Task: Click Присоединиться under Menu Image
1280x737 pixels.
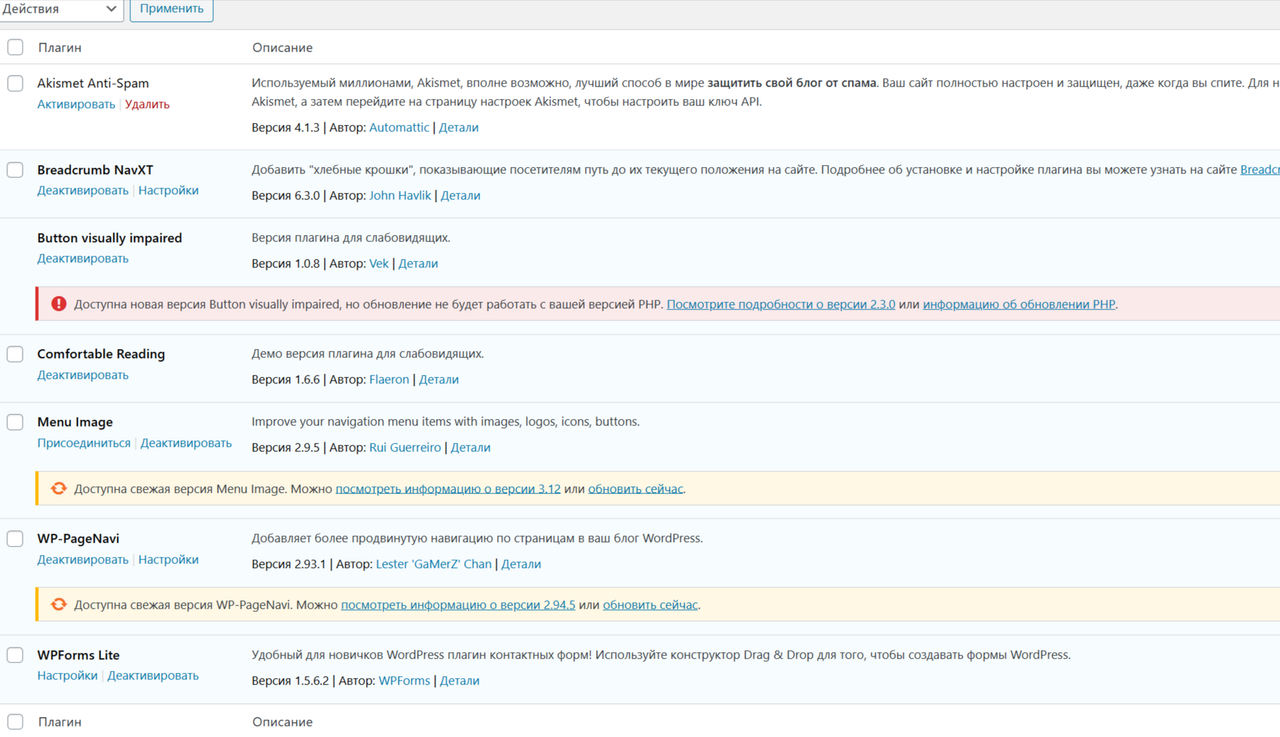Action: coord(84,443)
